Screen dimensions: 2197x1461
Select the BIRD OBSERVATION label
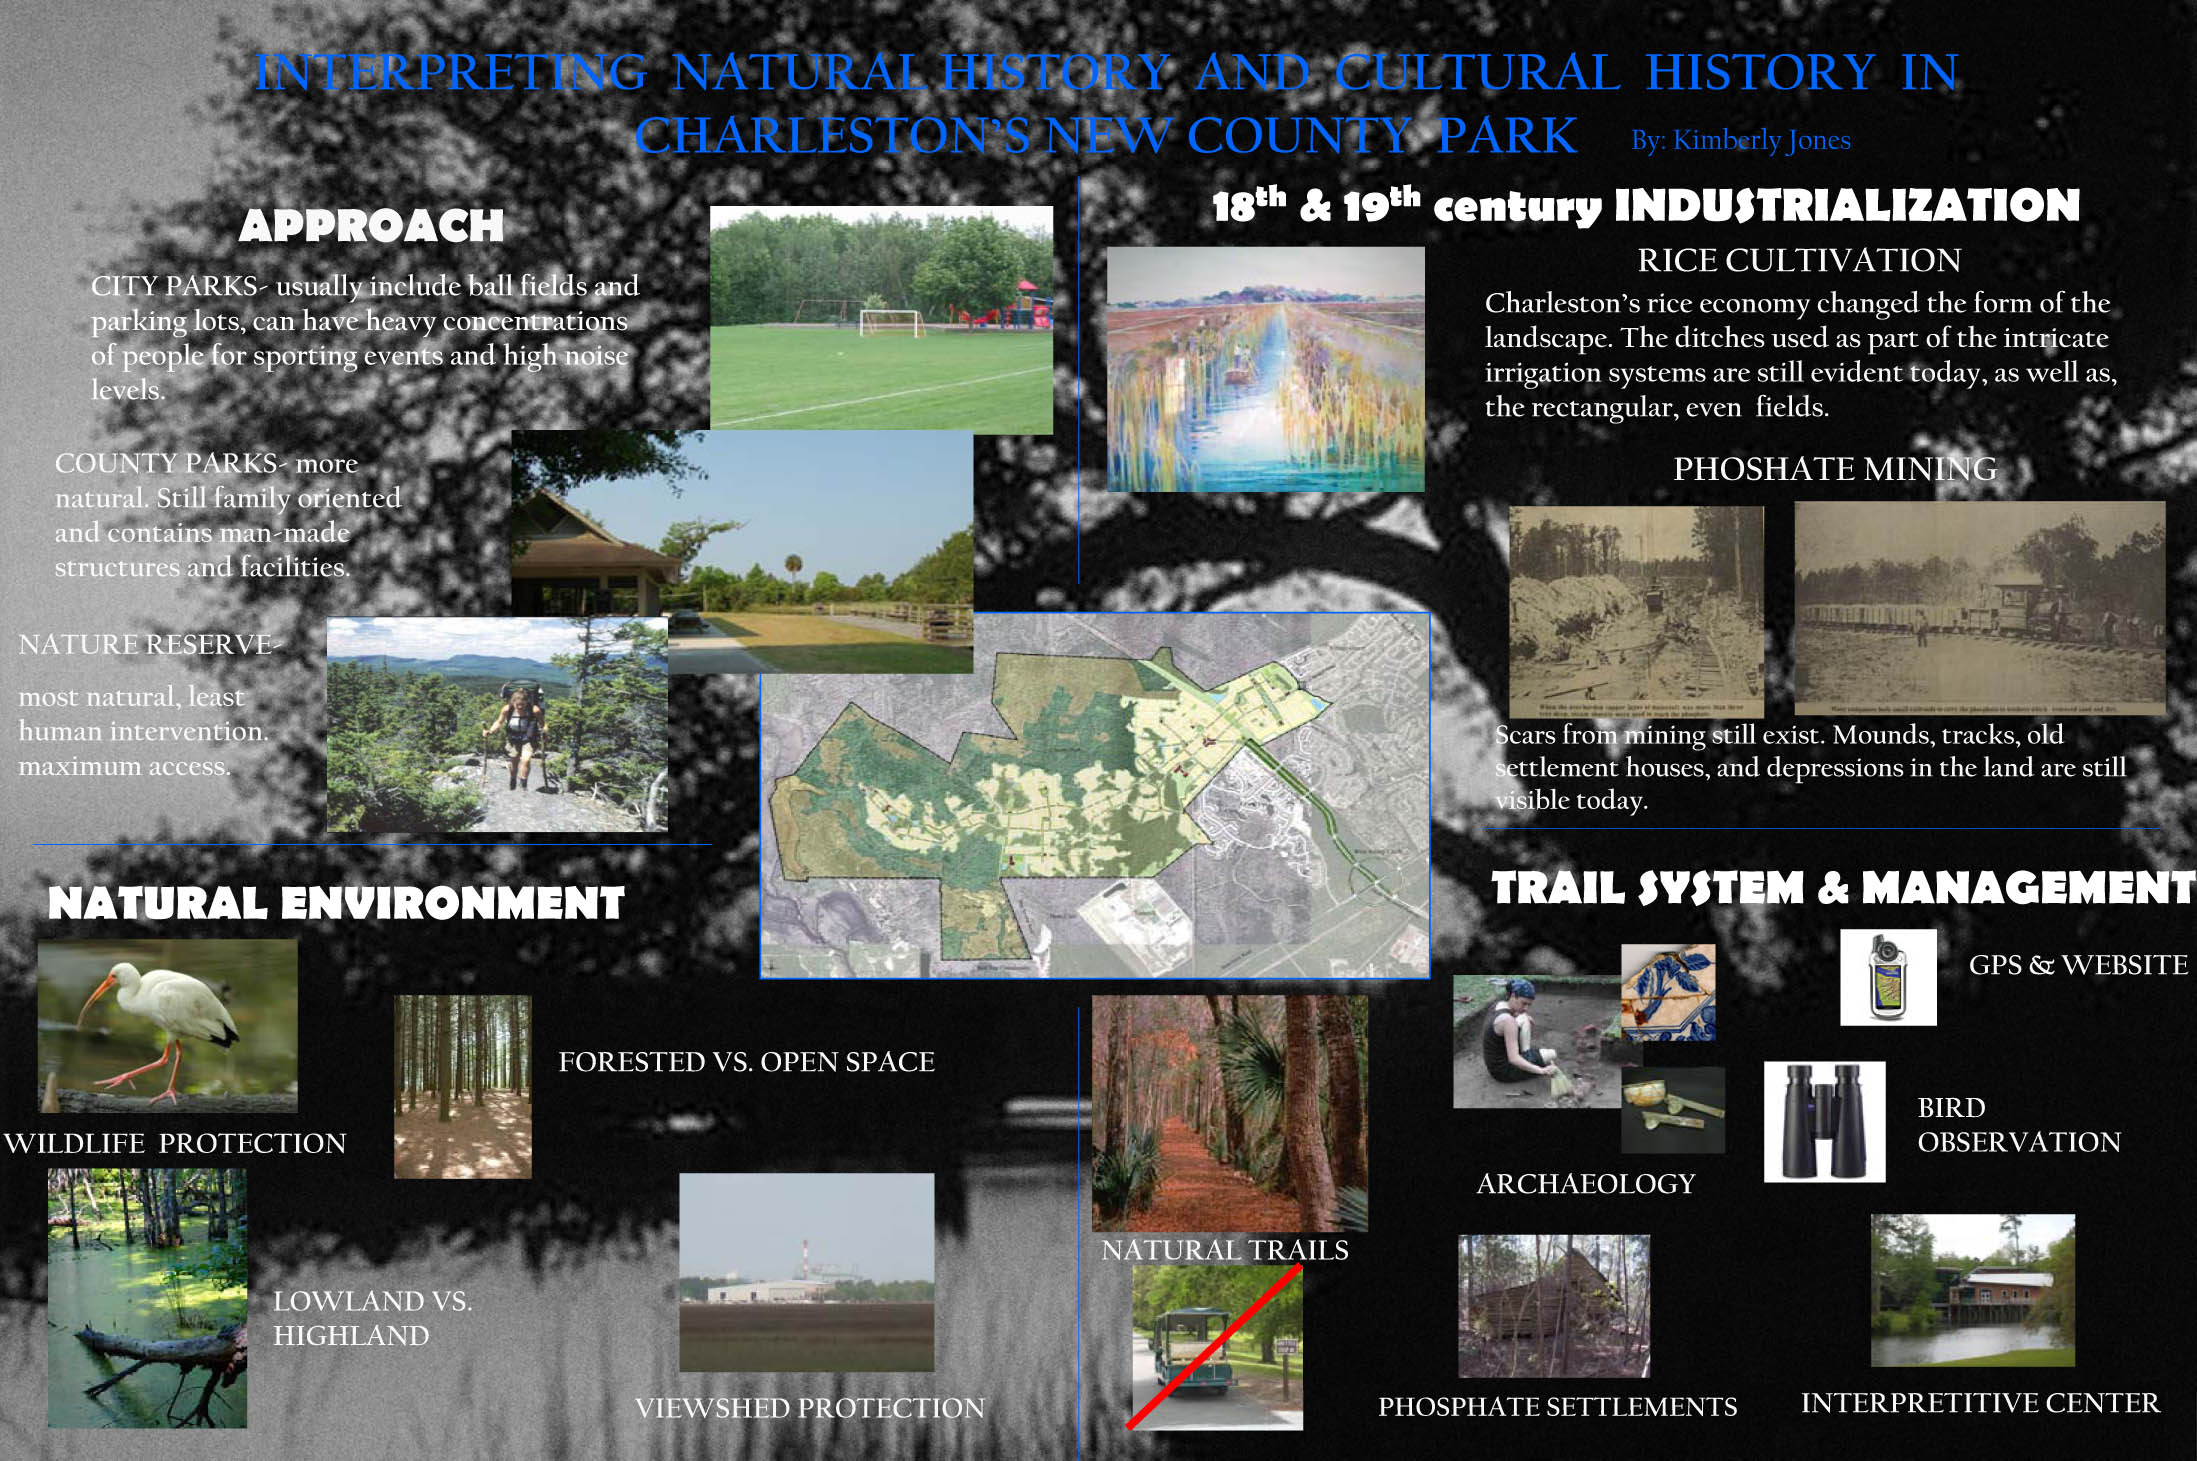tap(2019, 1125)
